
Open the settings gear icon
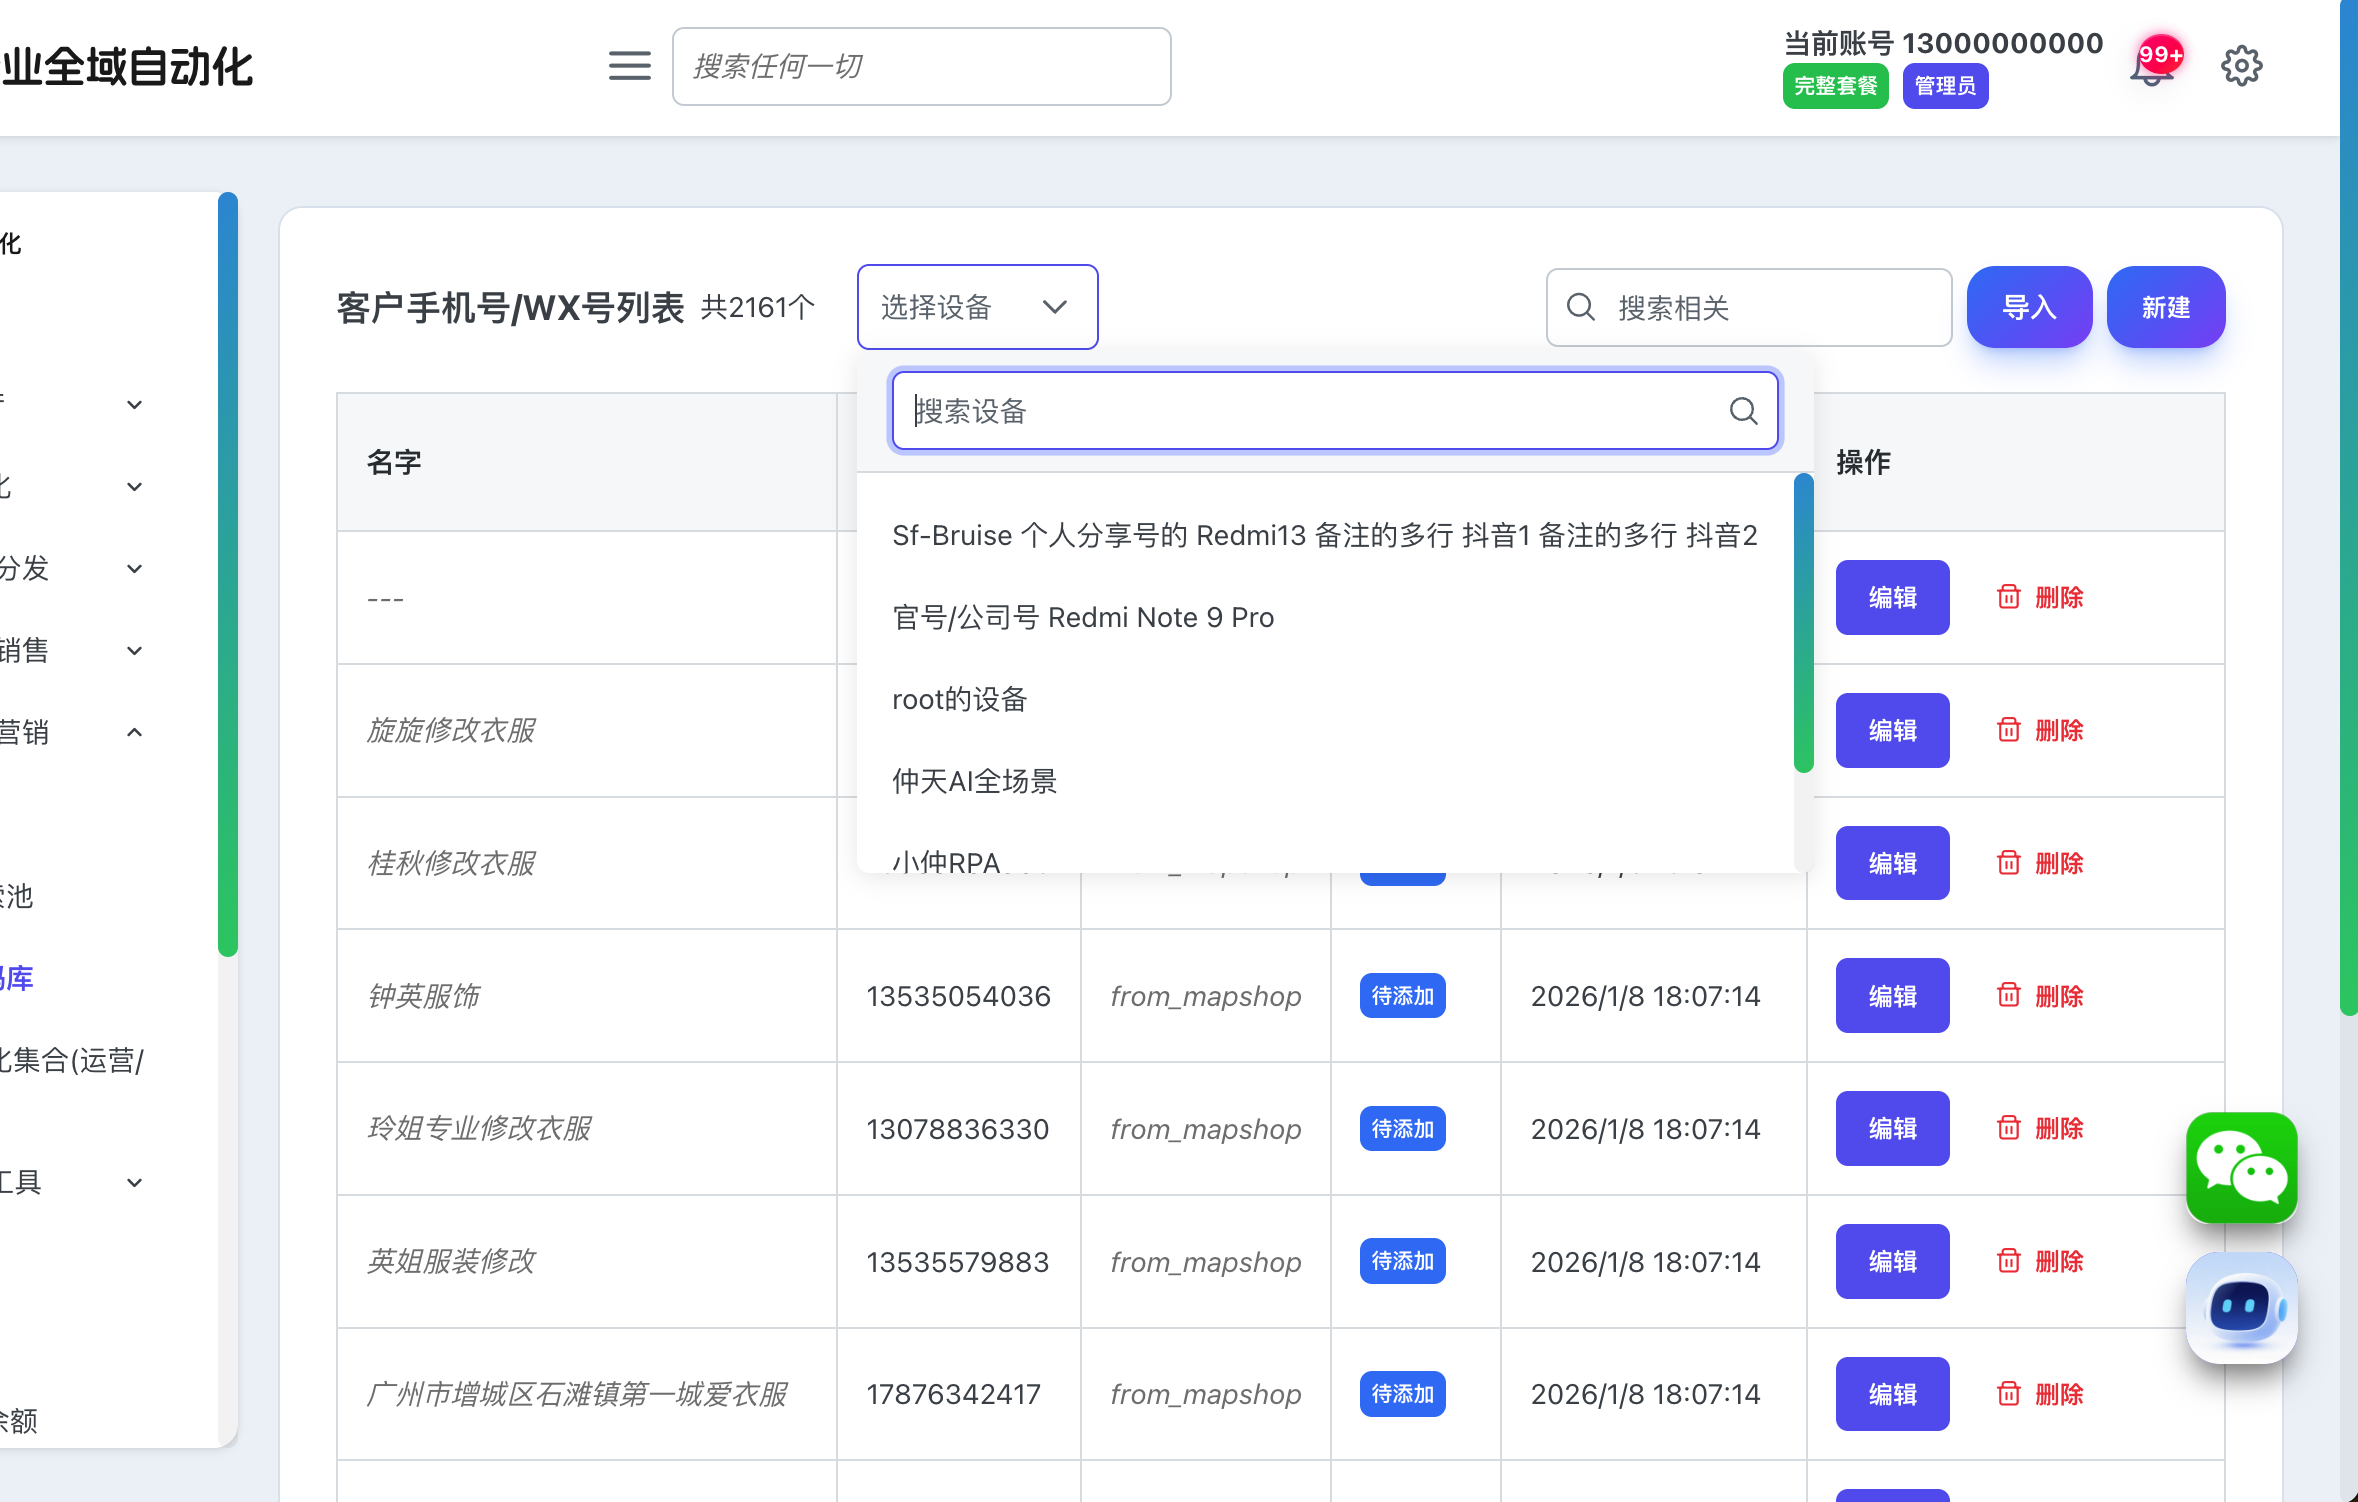[x=2241, y=66]
